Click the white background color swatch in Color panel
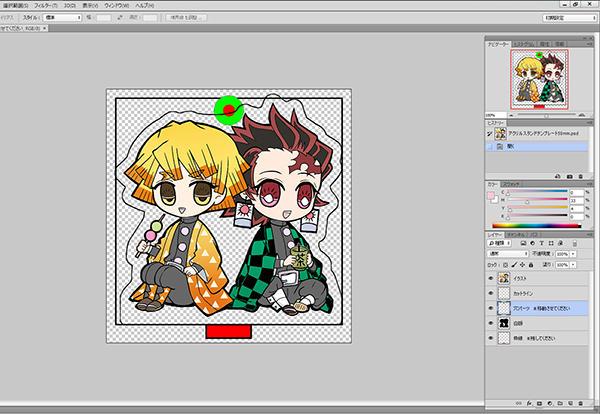Image resolution: width=600 pixels, height=414 pixels. tap(496, 200)
